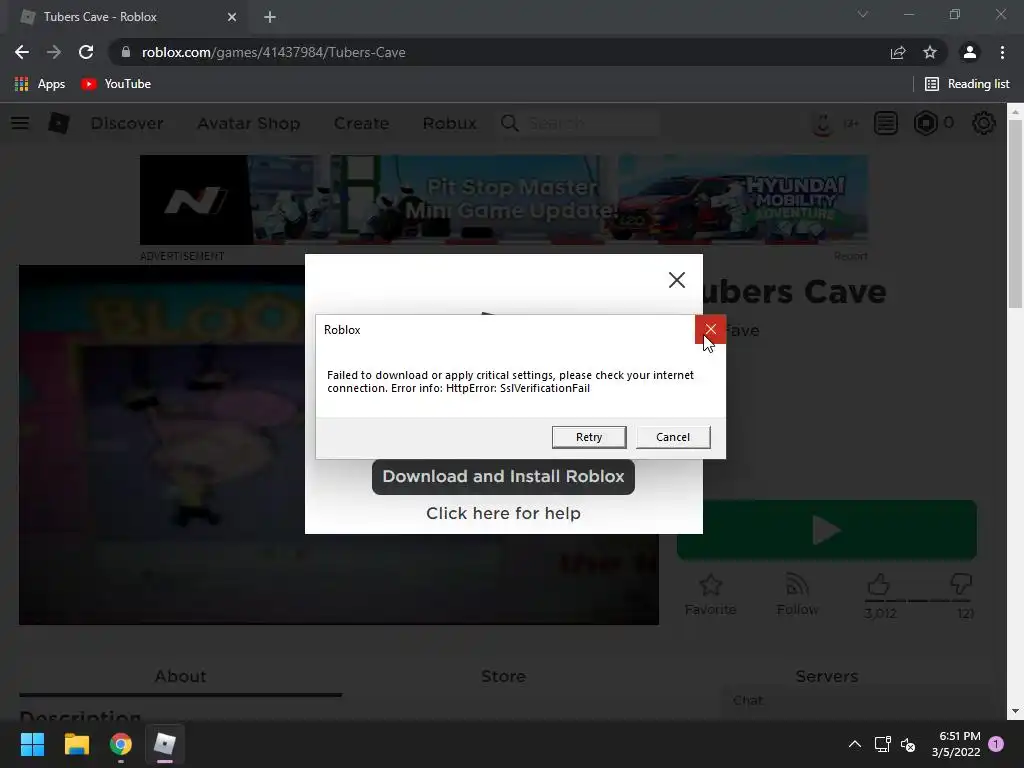Image resolution: width=1024 pixels, height=768 pixels.
Task: Open the Click here for help link
Action: click(503, 513)
